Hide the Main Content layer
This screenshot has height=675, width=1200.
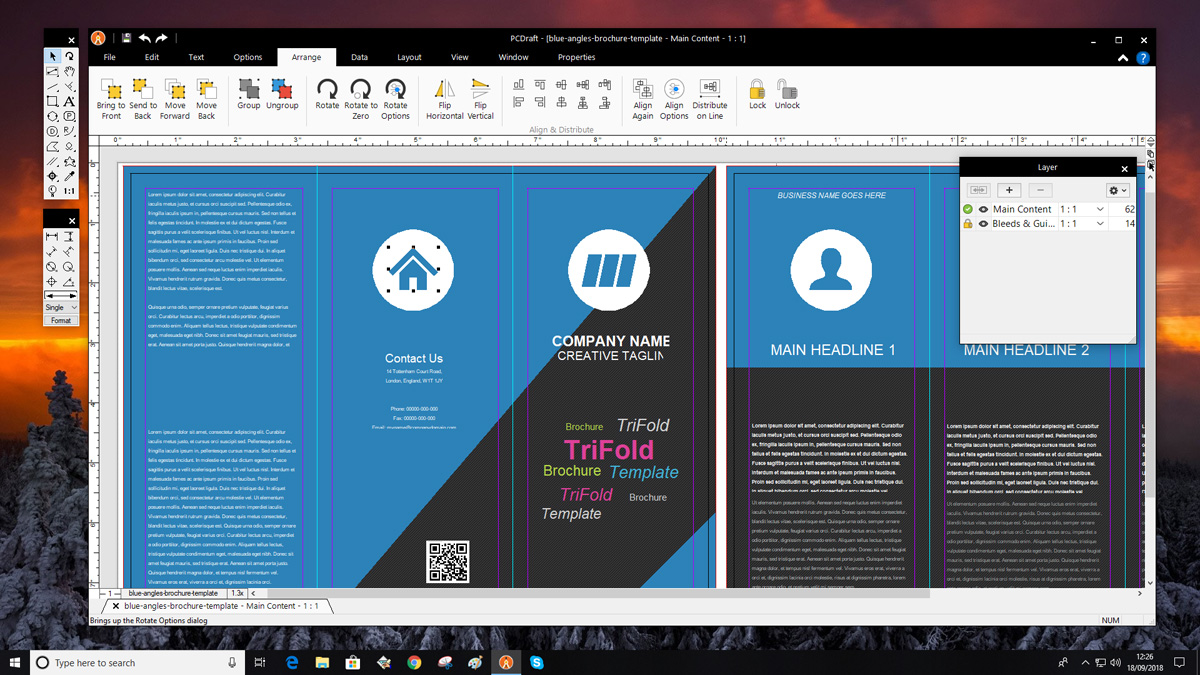point(983,210)
